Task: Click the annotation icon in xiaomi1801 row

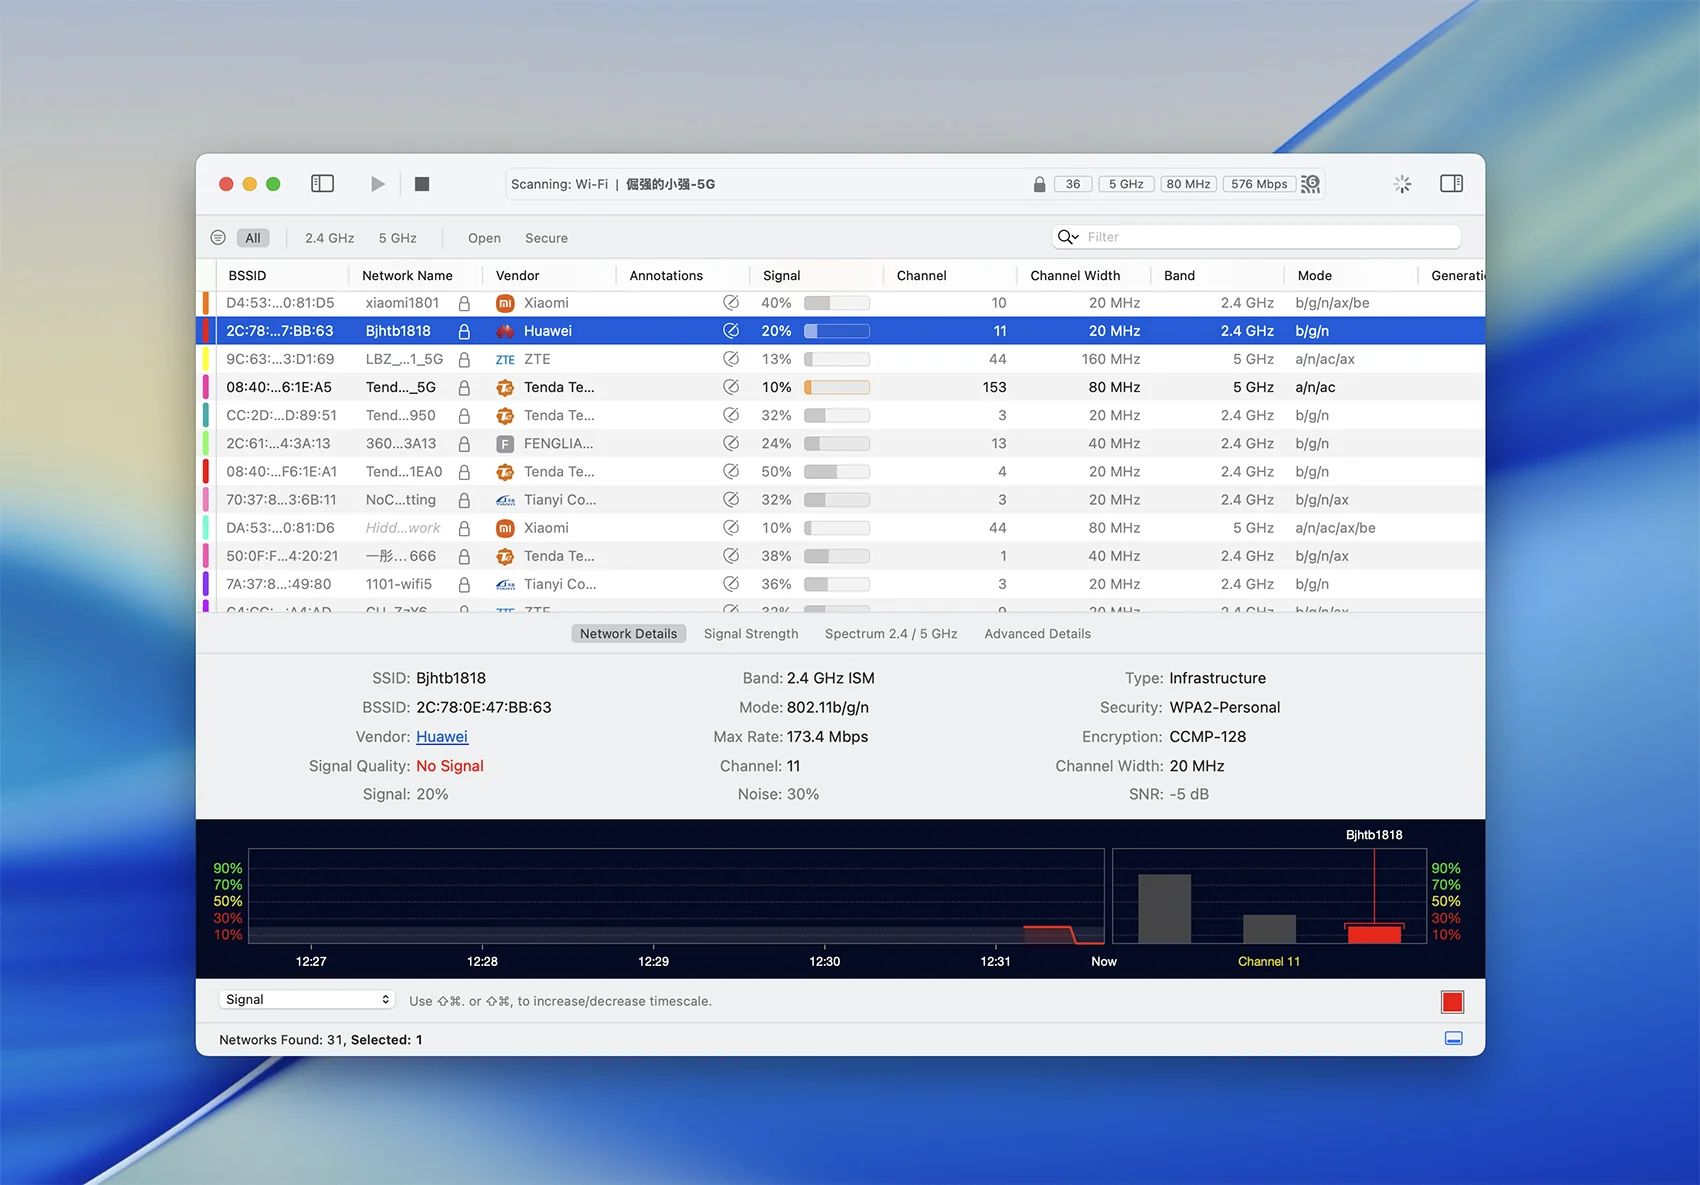Action: pyautogui.click(x=731, y=303)
